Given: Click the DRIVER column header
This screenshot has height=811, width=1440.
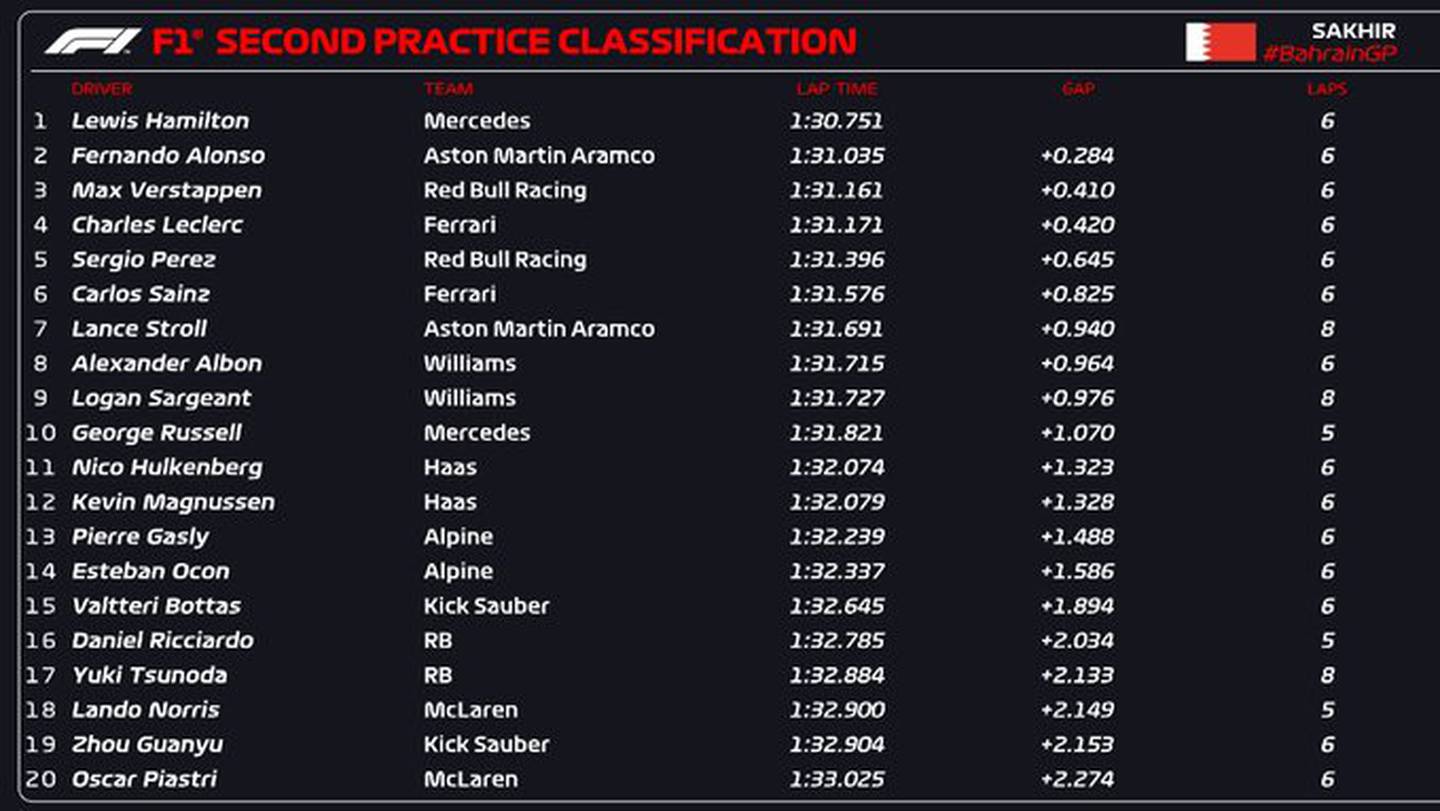Looking at the screenshot, I should [x=102, y=89].
